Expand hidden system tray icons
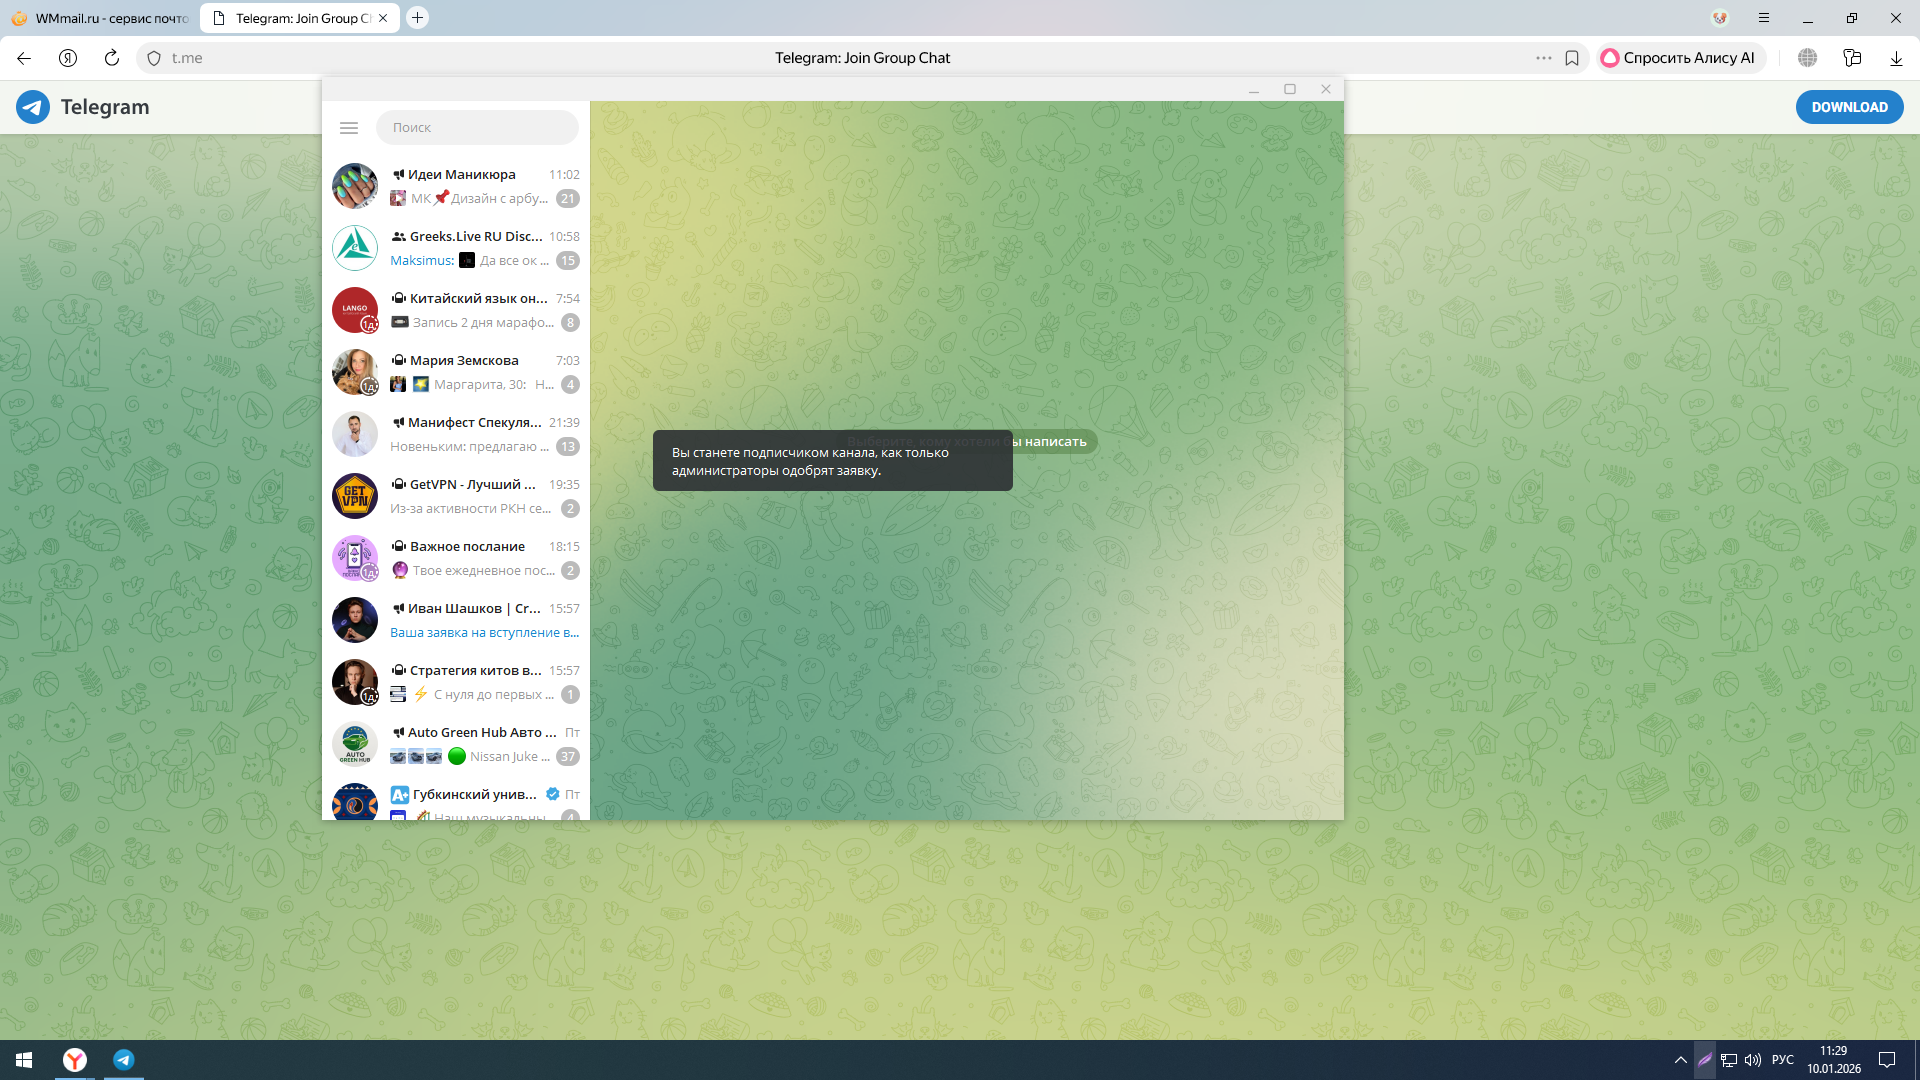Viewport: 1920px width, 1080px height. pyautogui.click(x=1680, y=1060)
